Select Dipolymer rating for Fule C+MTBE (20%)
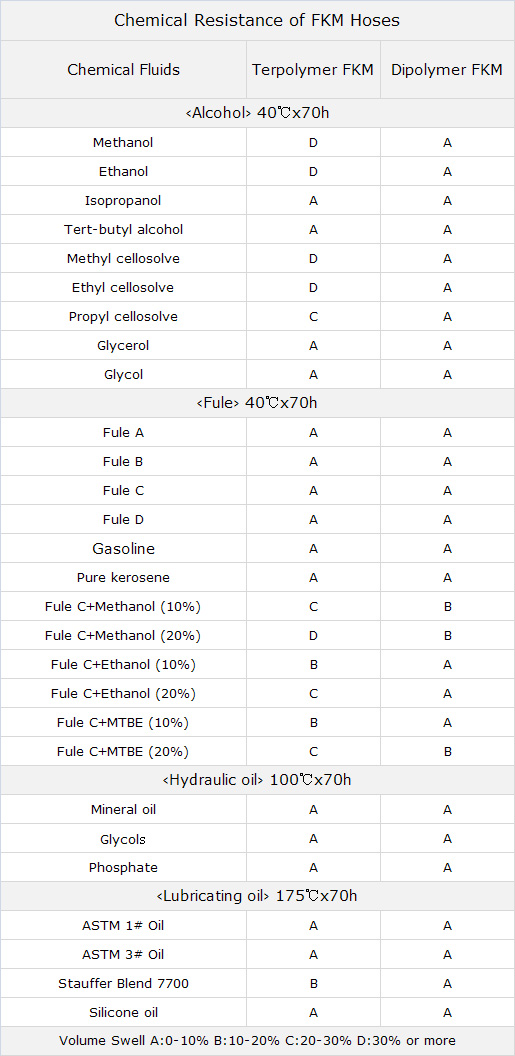Screen dimensions: 515x1056 click(447, 752)
